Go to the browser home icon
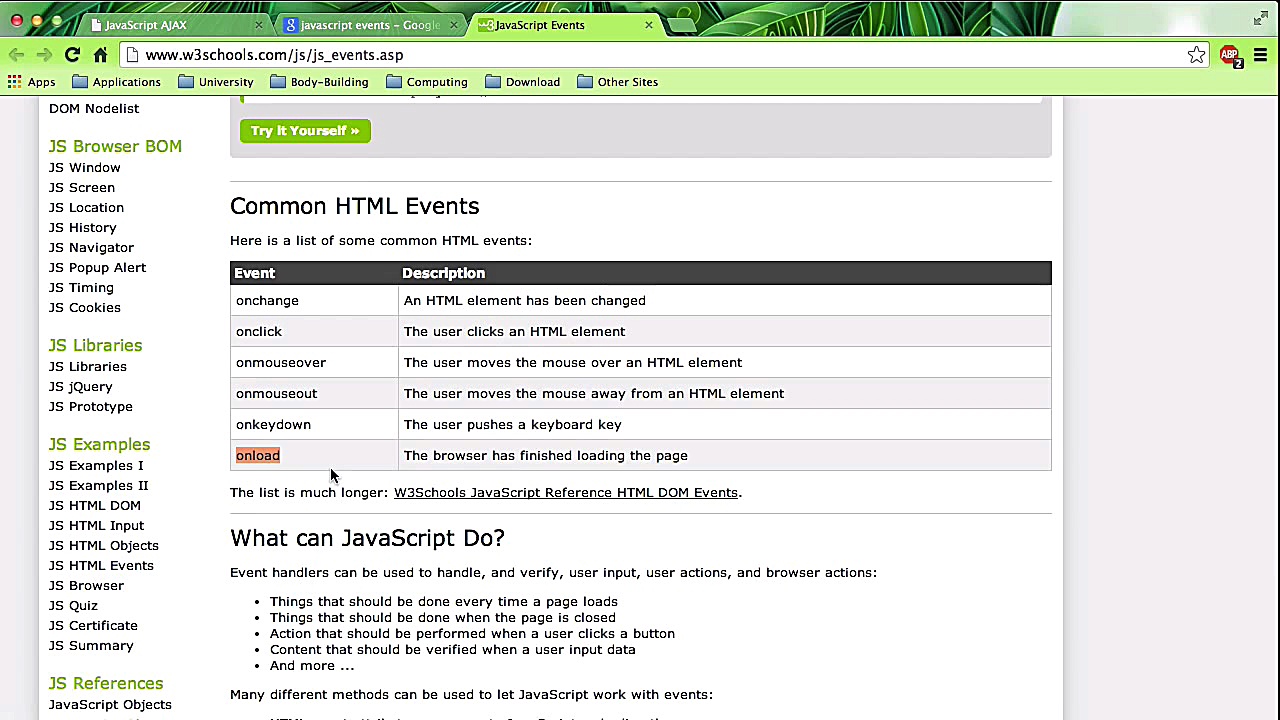 (100, 55)
